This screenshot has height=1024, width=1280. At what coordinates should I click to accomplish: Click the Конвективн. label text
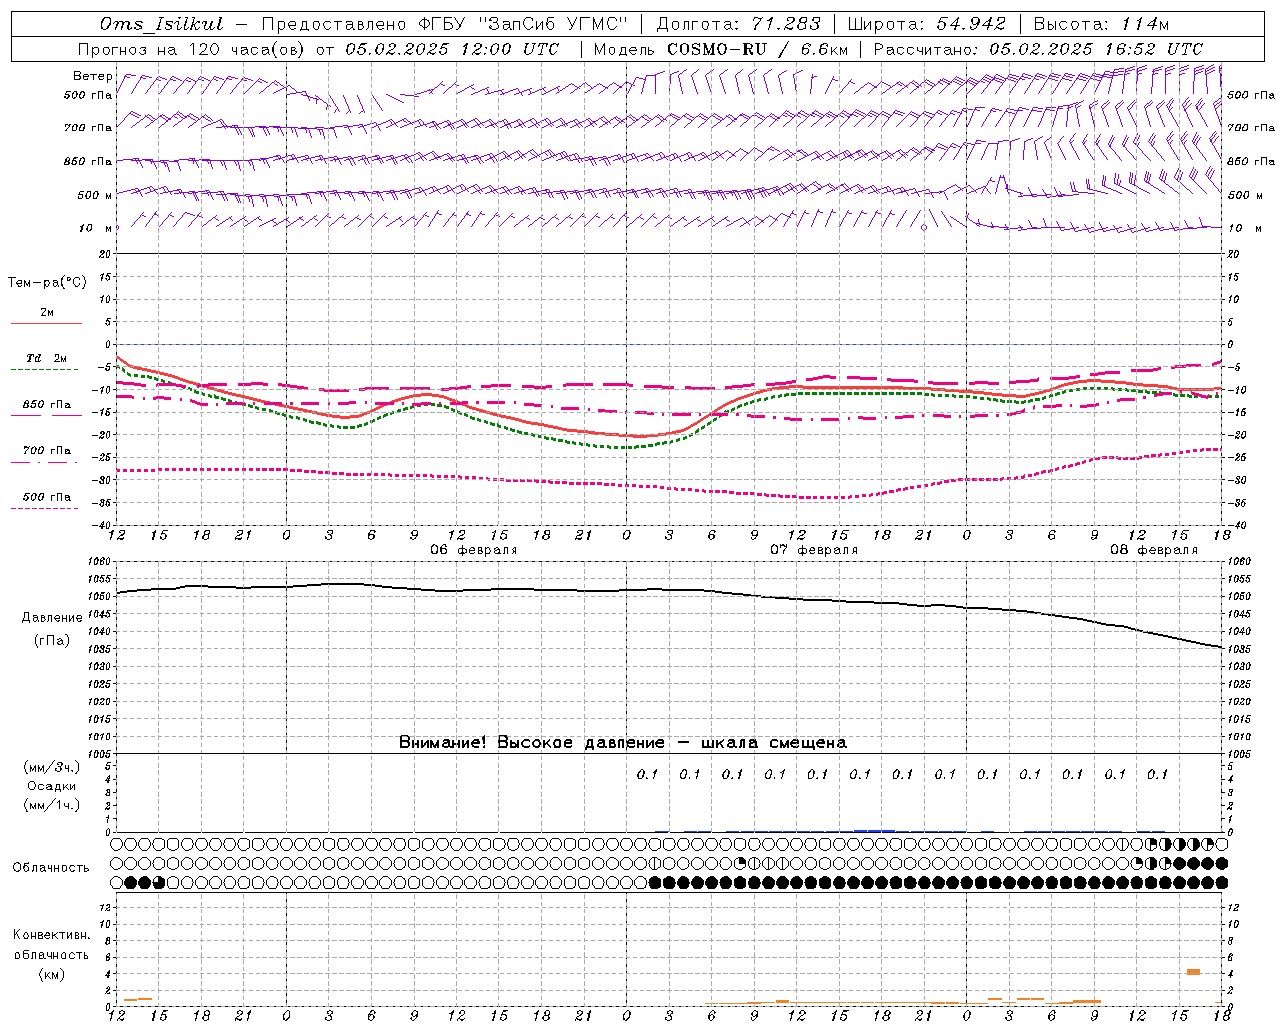51,935
